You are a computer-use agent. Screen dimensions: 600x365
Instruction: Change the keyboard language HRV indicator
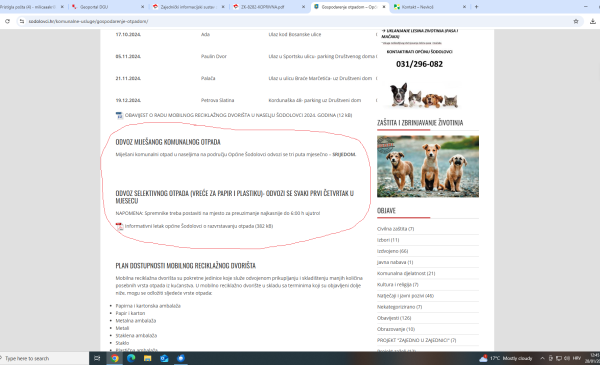[577, 358]
